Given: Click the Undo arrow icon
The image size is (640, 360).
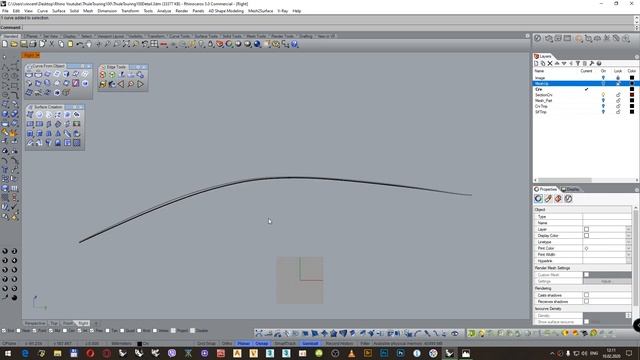Looking at the screenshot, I should click(80, 44).
